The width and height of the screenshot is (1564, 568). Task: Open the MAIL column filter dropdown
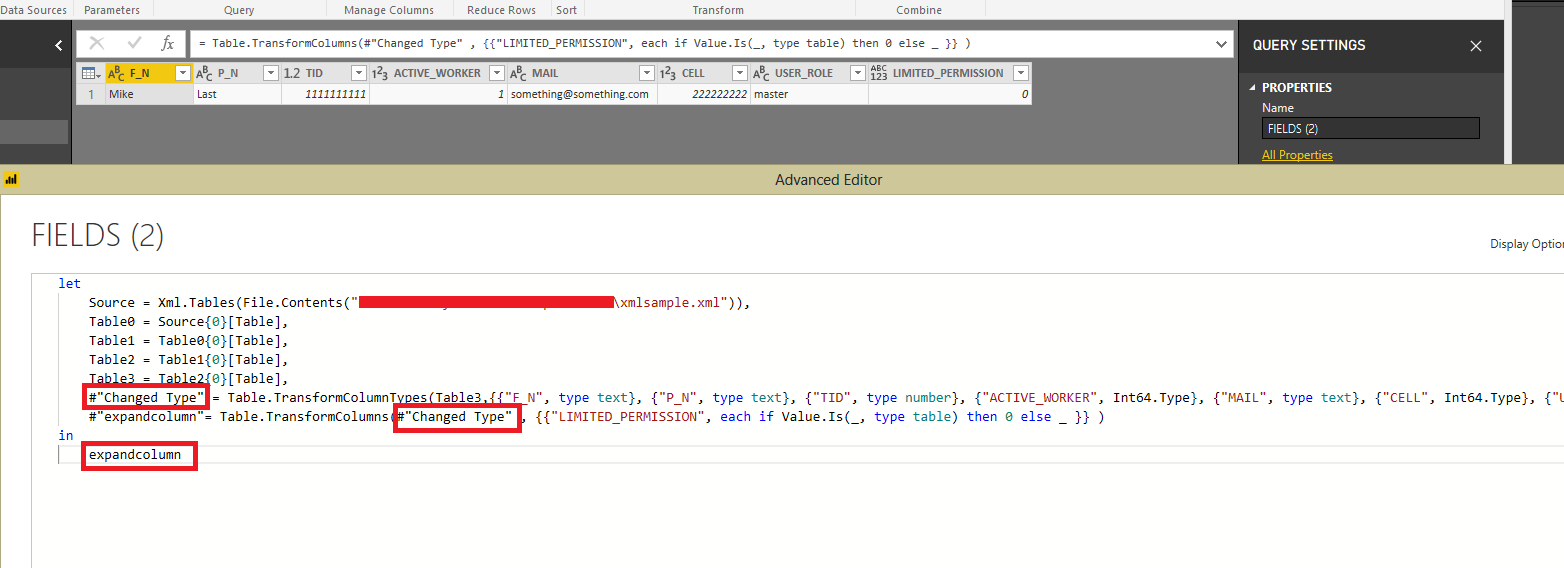tap(647, 73)
